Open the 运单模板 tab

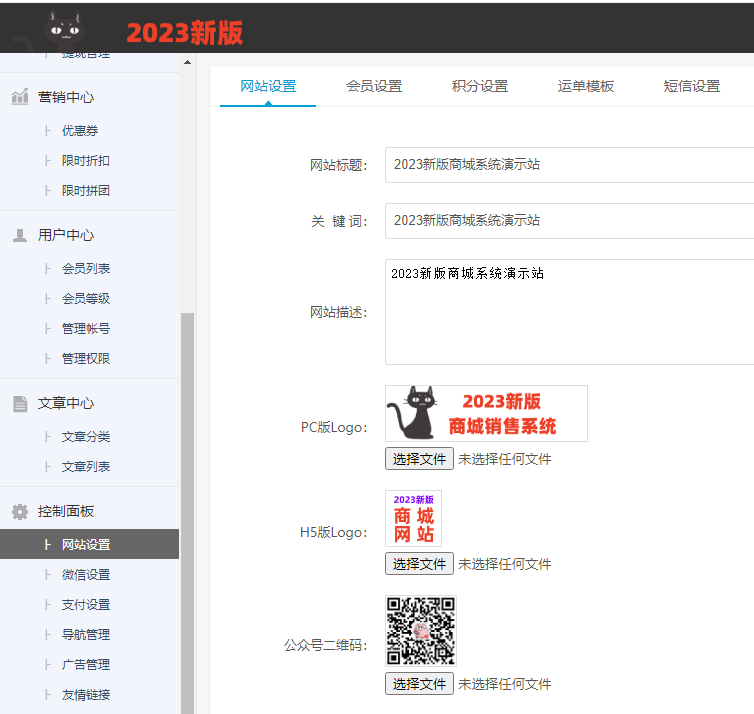[586, 87]
